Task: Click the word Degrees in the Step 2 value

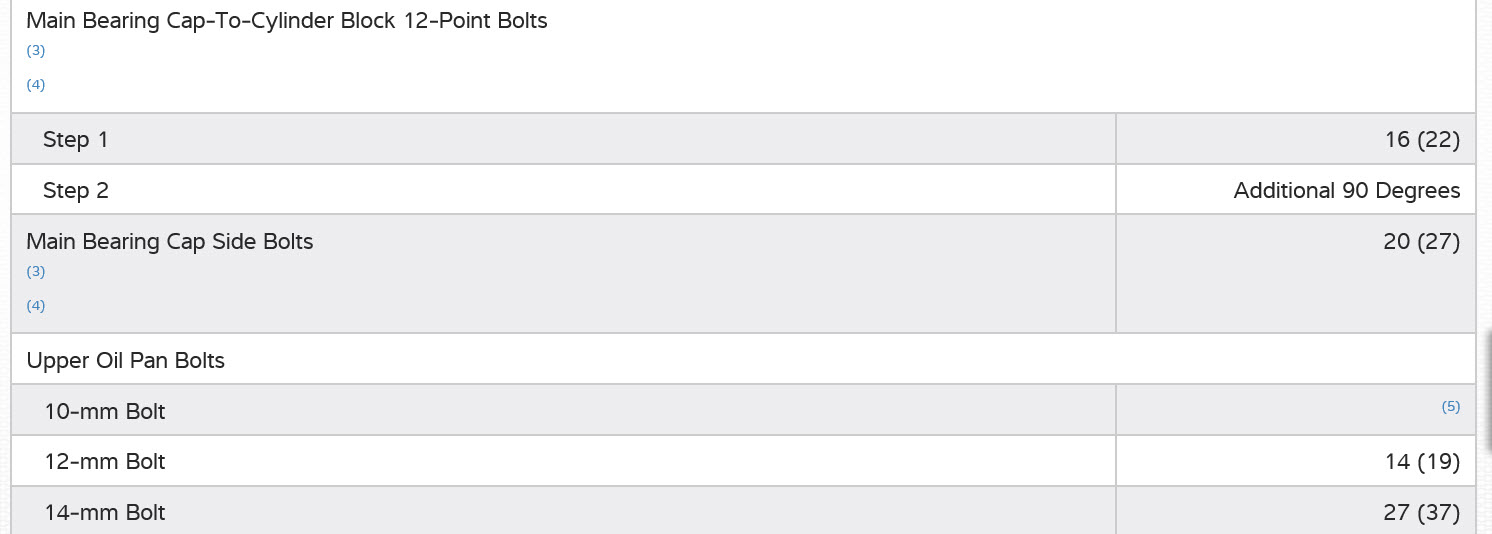Action: point(1417,191)
